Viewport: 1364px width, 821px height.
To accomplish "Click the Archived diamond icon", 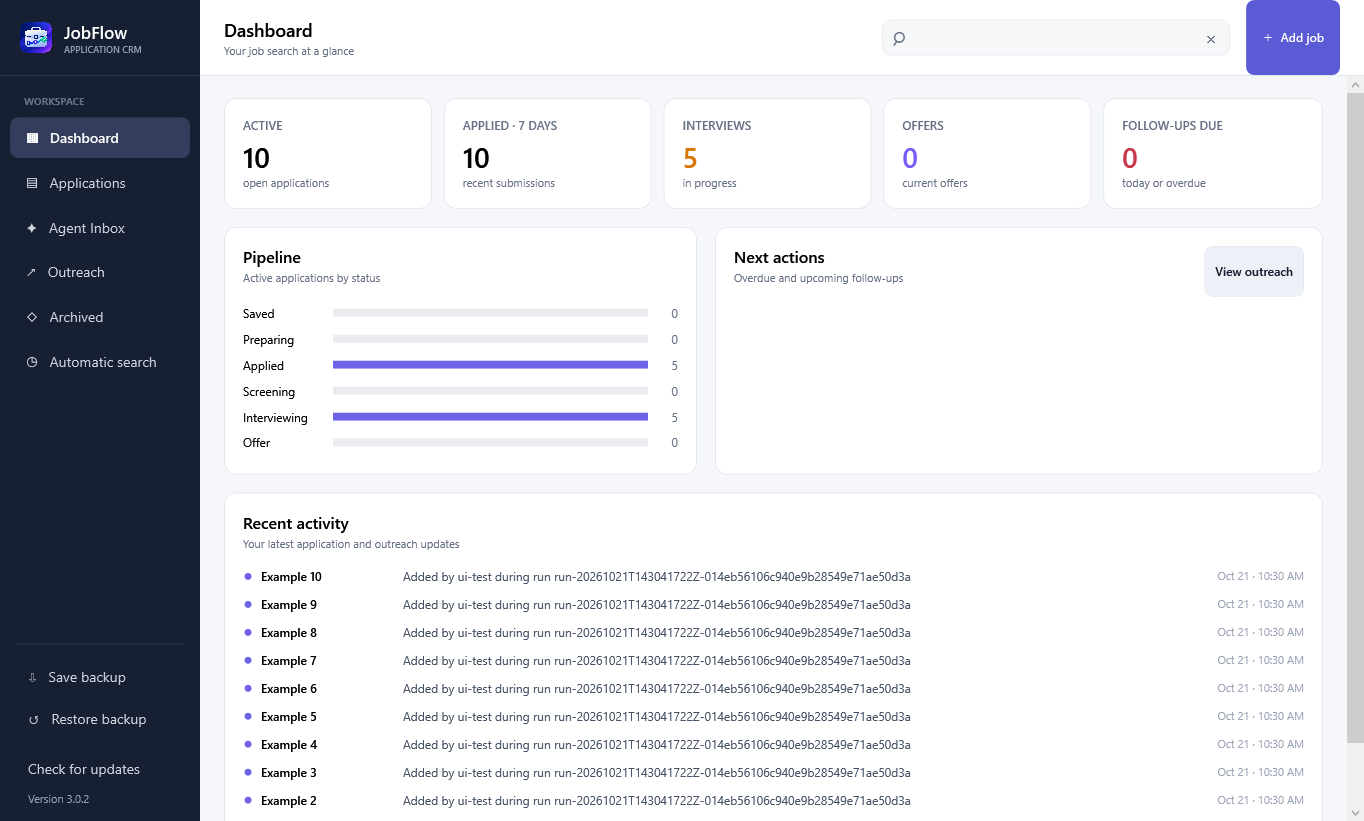I will point(32,317).
